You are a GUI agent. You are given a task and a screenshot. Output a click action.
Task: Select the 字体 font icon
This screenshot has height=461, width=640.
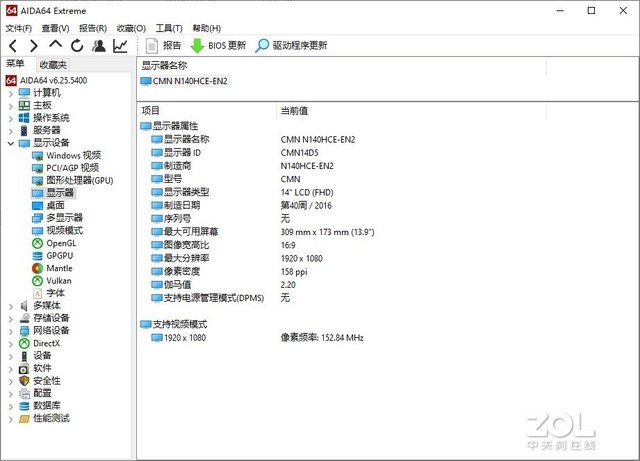[37, 293]
